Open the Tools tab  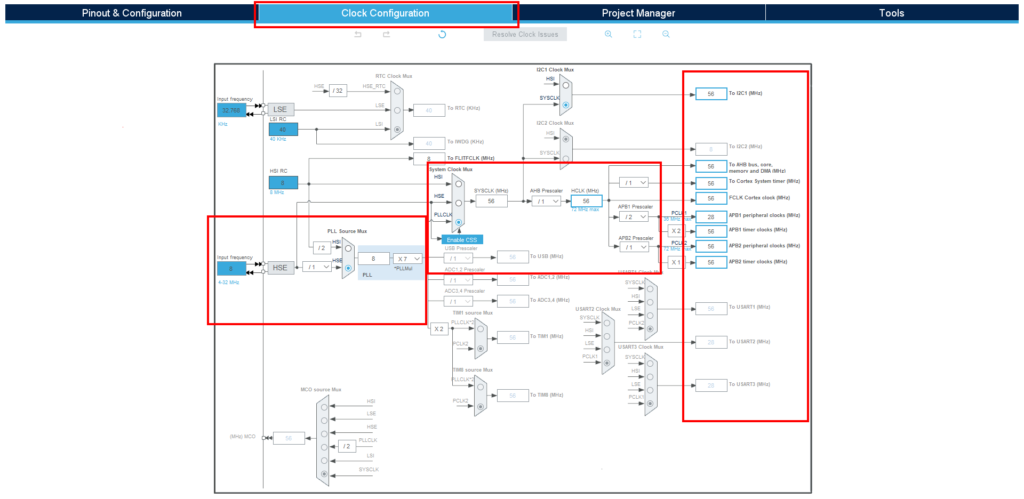click(x=891, y=13)
